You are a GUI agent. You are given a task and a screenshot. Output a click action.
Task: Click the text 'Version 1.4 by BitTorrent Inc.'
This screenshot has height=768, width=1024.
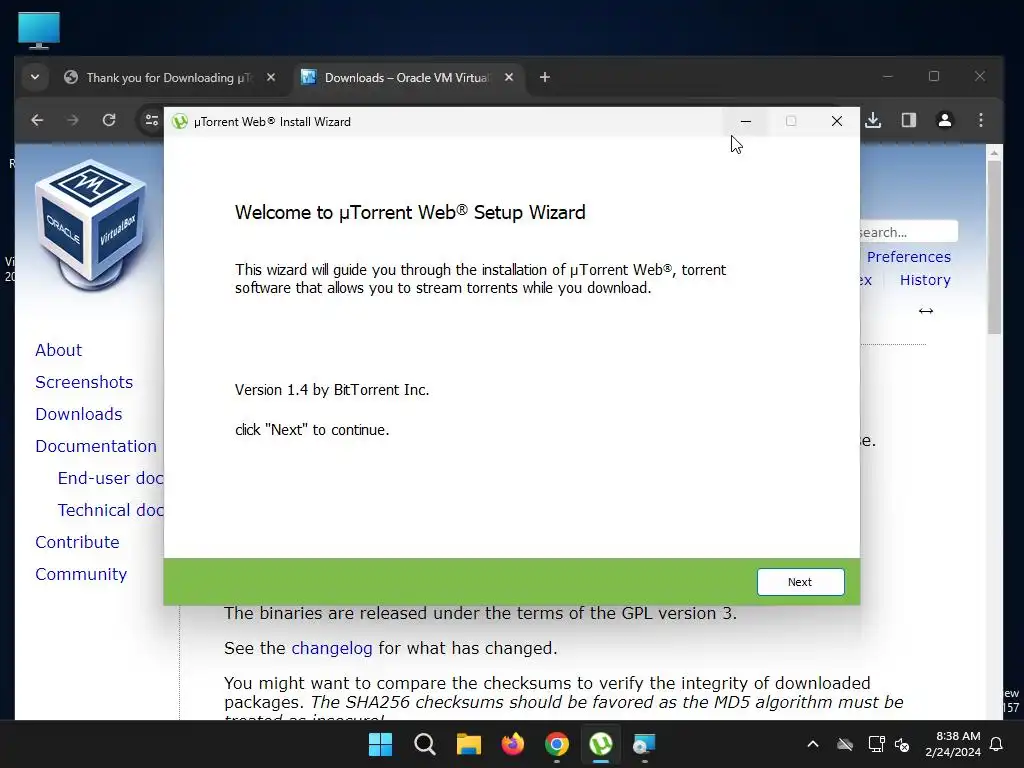coord(332,390)
